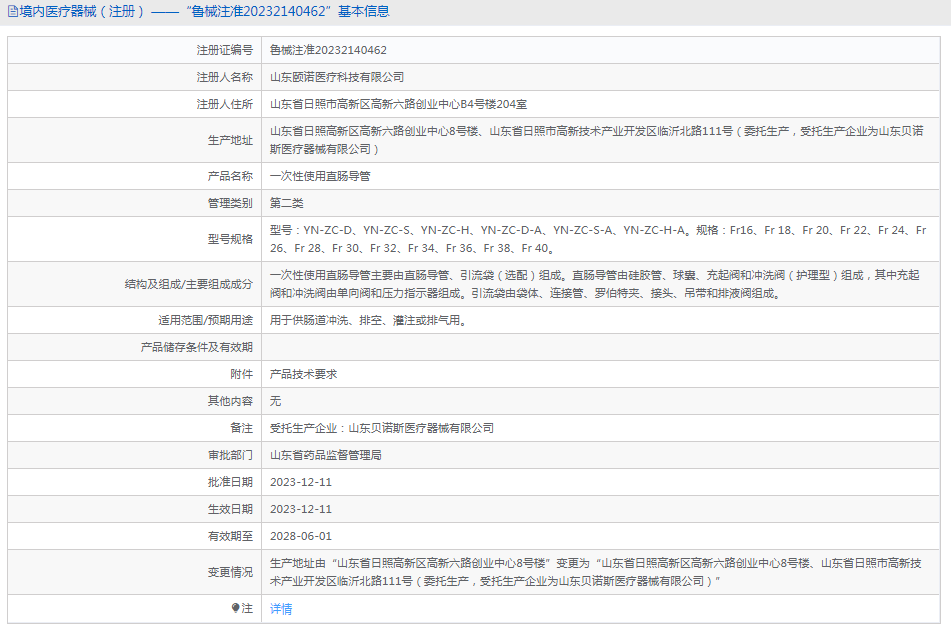The image size is (951, 631).
Task: Click the 审批部门 label
Action: (230, 455)
